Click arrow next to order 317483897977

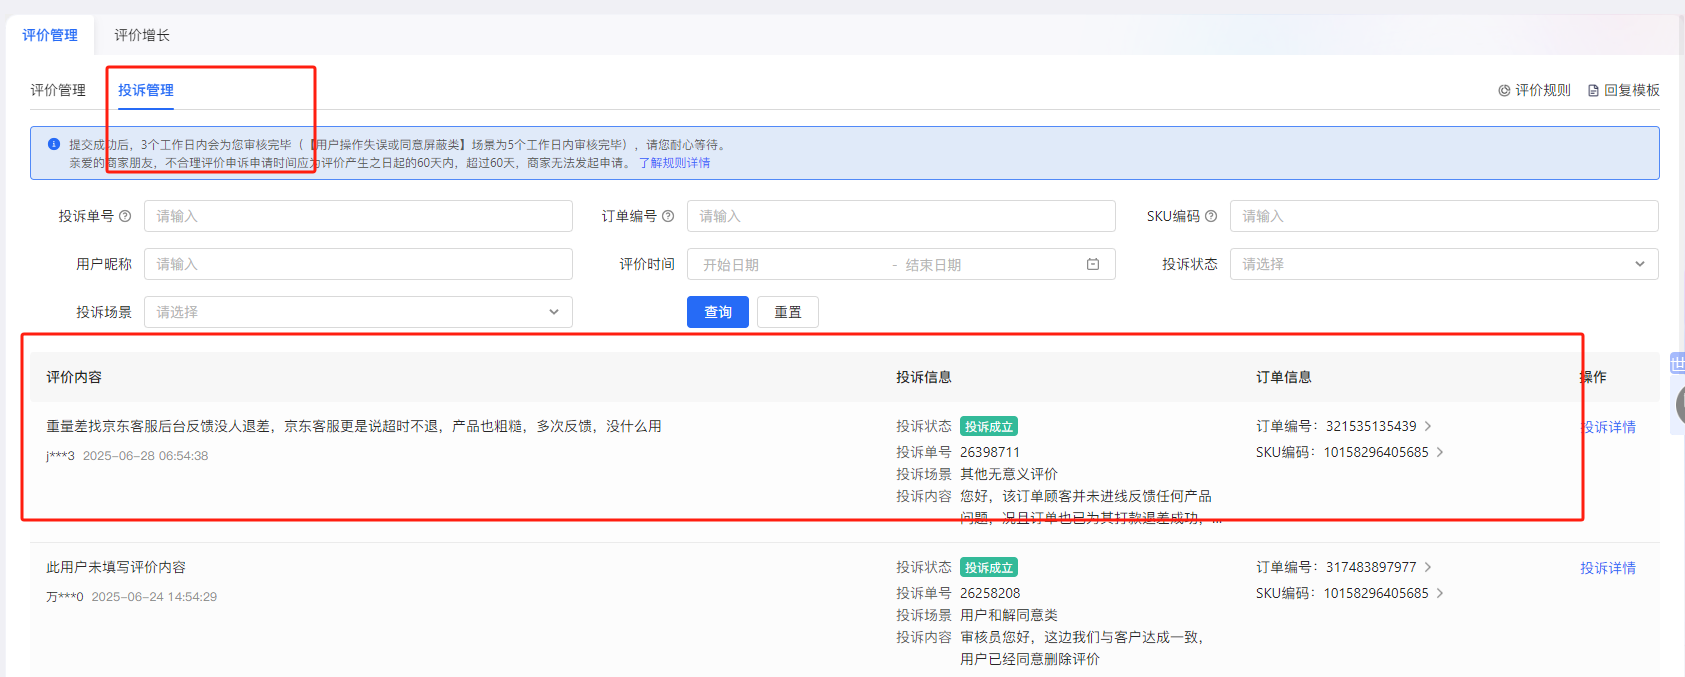[x=1428, y=567]
